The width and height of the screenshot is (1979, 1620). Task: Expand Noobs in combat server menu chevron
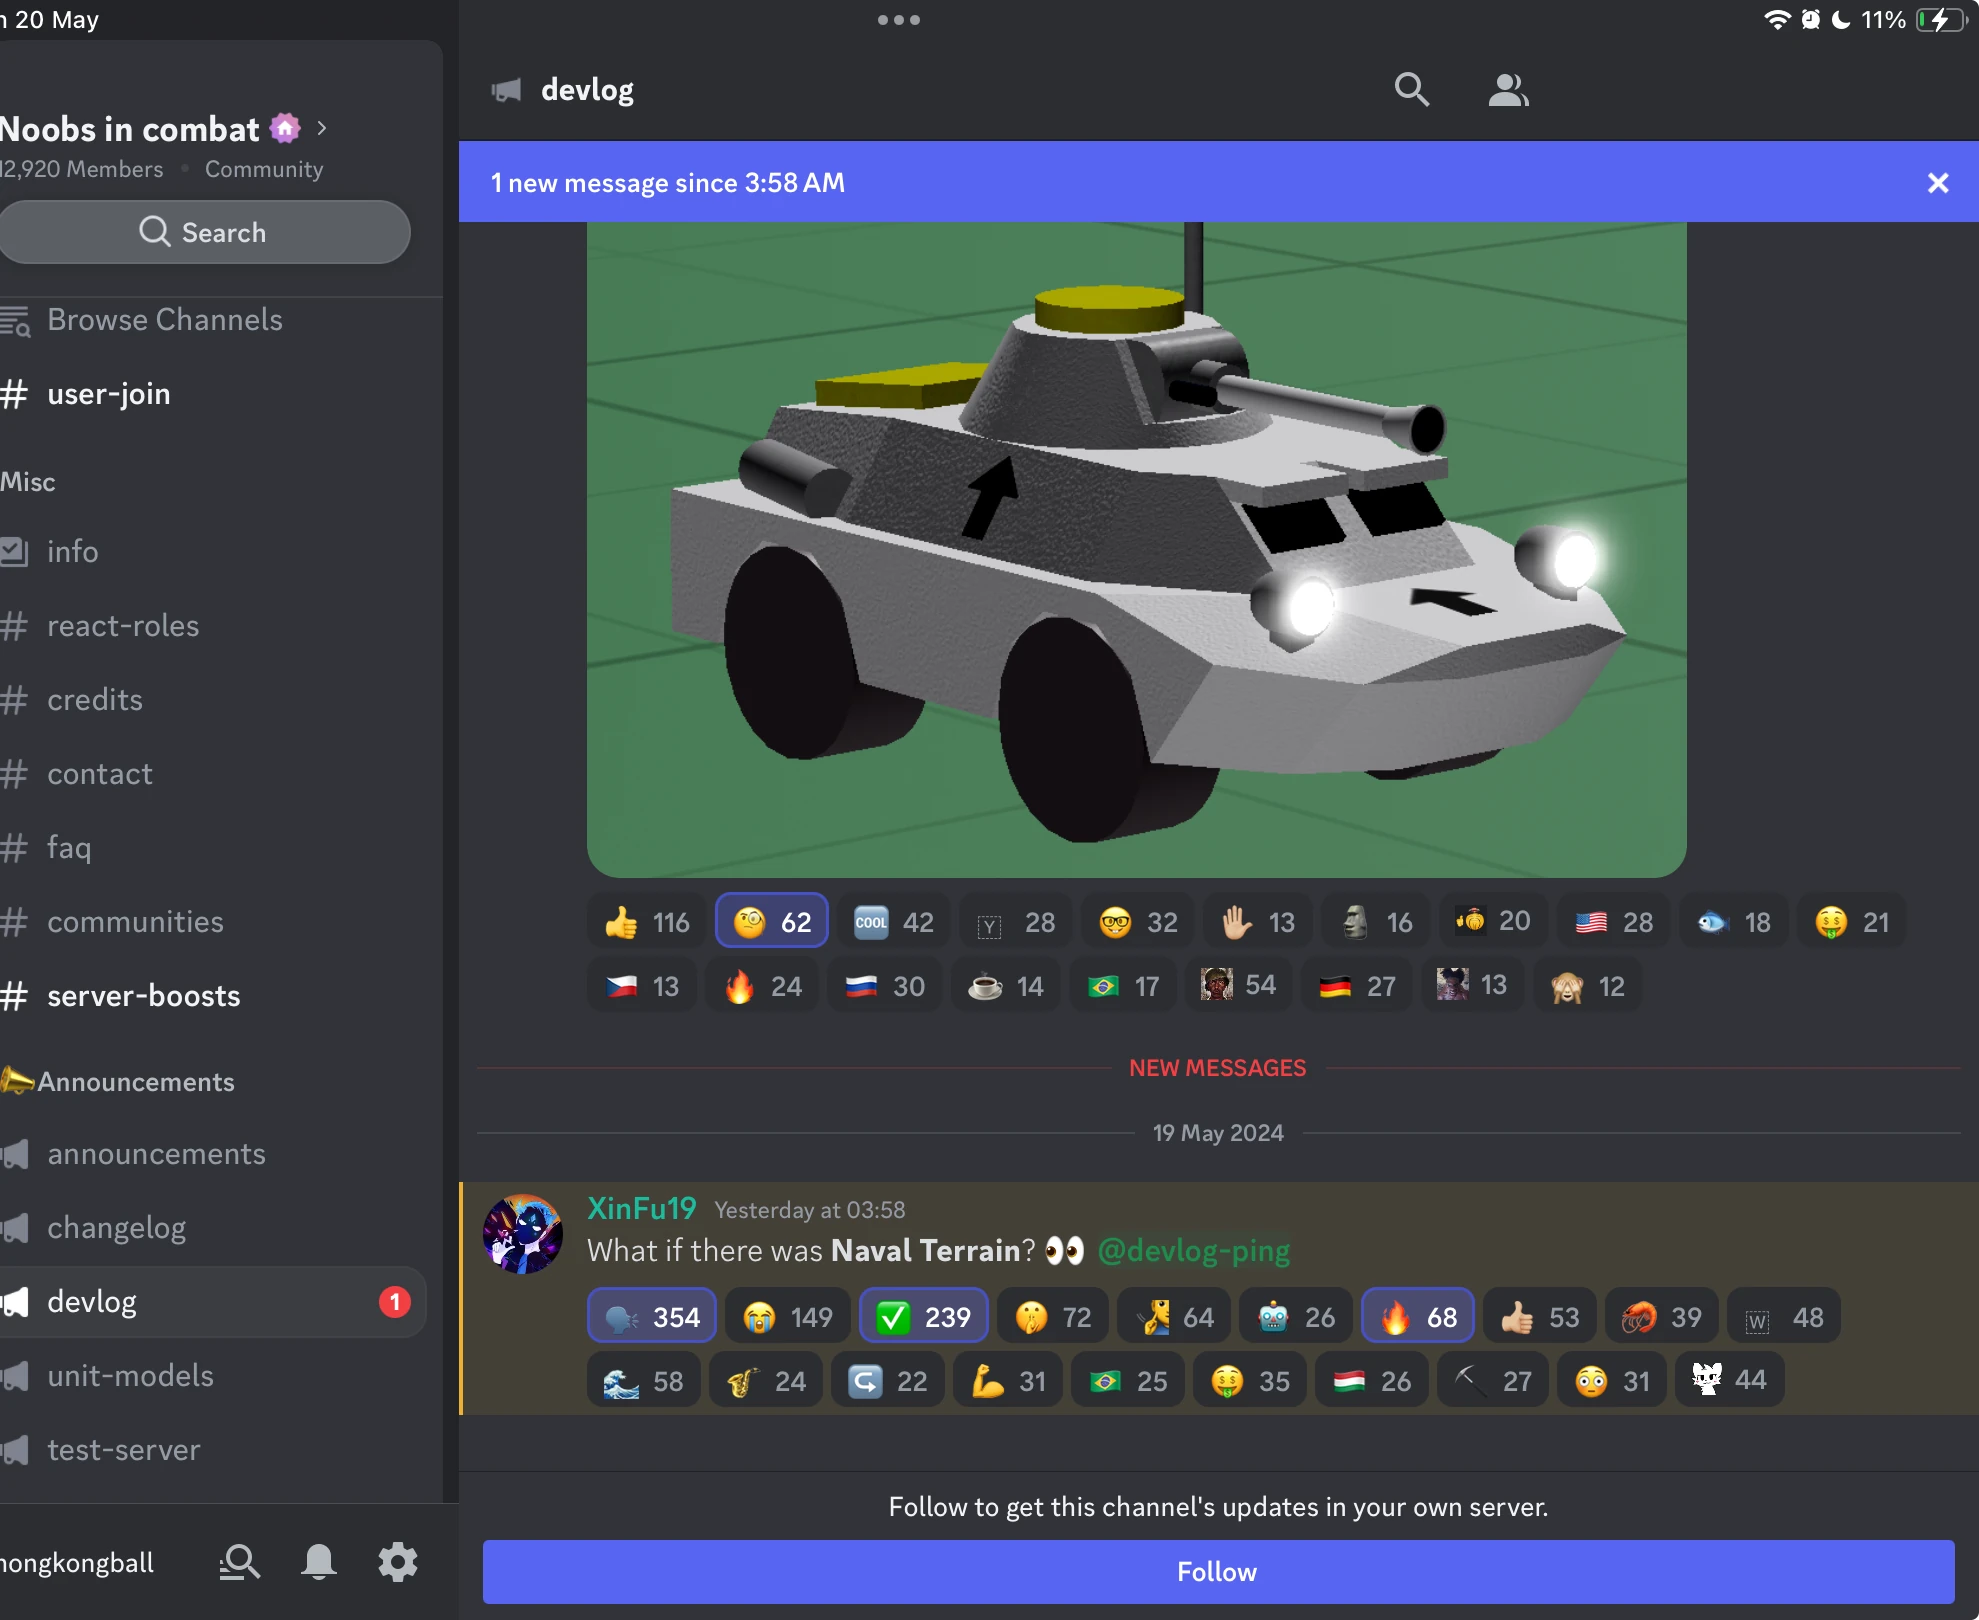click(x=322, y=128)
